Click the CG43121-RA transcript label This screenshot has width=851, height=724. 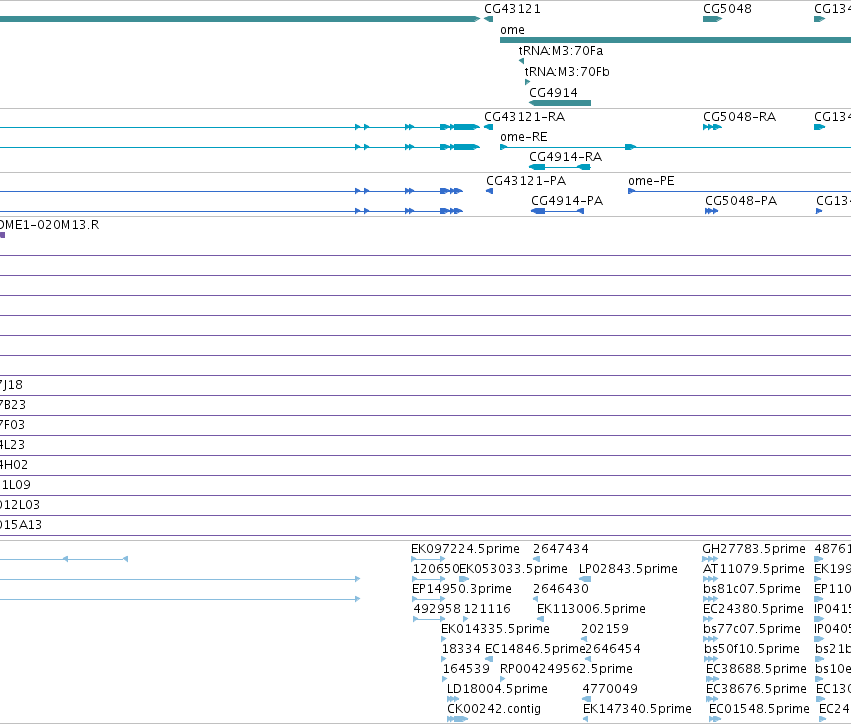(524, 117)
